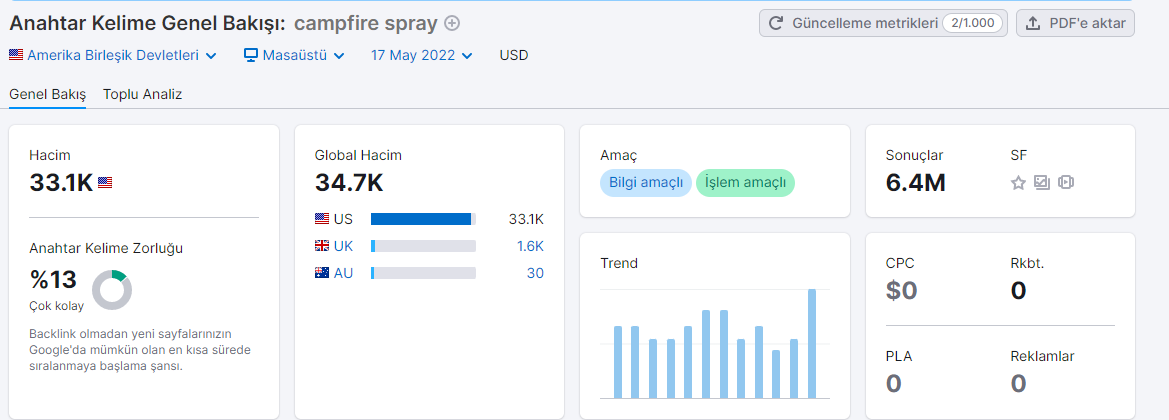Click the Amaç heading
The image size is (1169, 420).
[619, 156]
